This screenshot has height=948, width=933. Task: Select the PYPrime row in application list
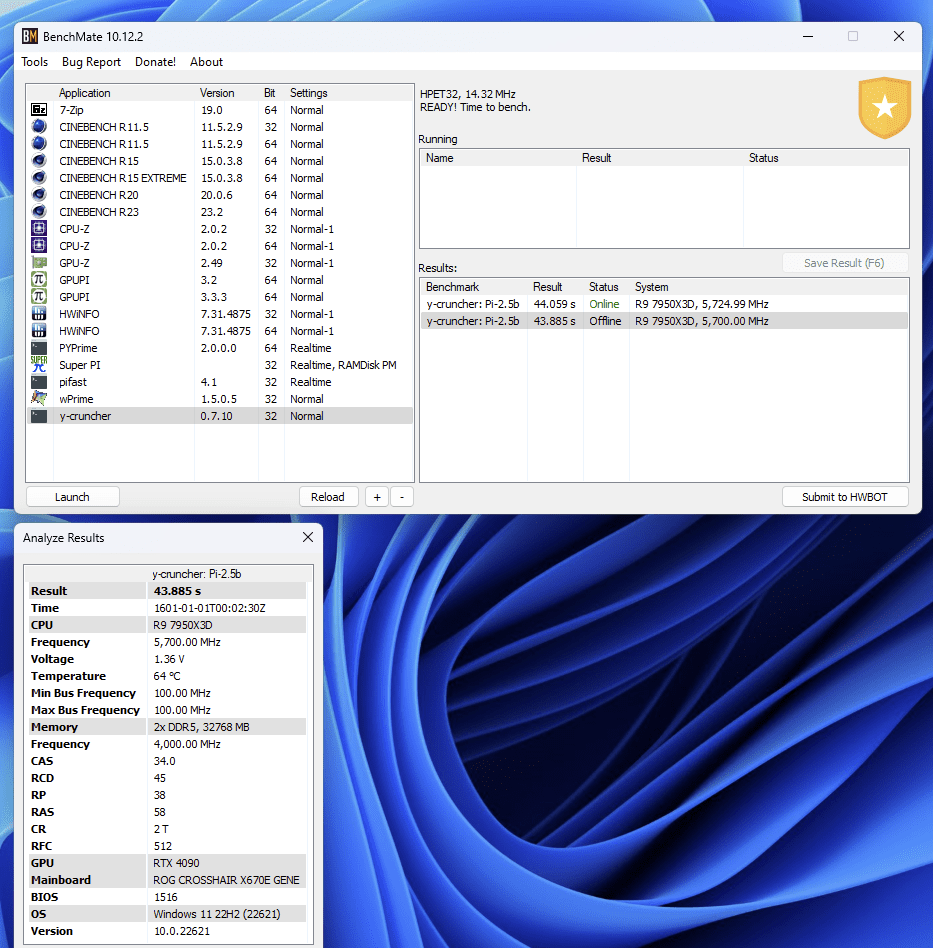click(x=220, y=348)
